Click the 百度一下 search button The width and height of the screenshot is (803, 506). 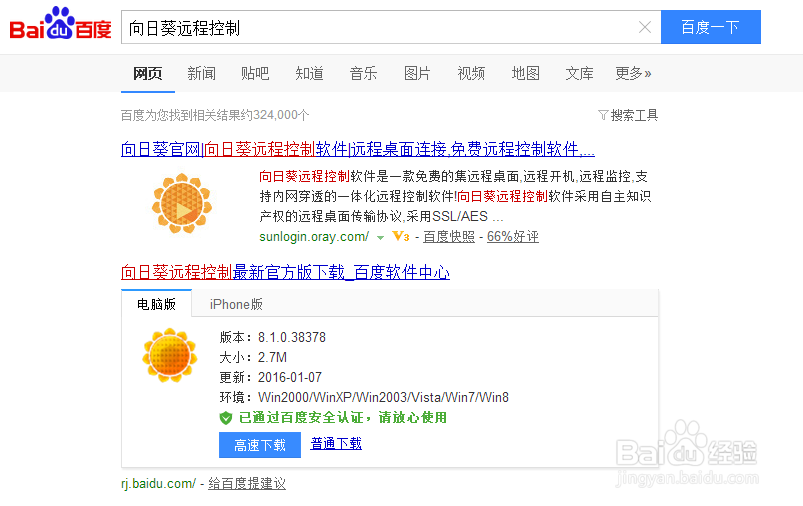(710, 27)
